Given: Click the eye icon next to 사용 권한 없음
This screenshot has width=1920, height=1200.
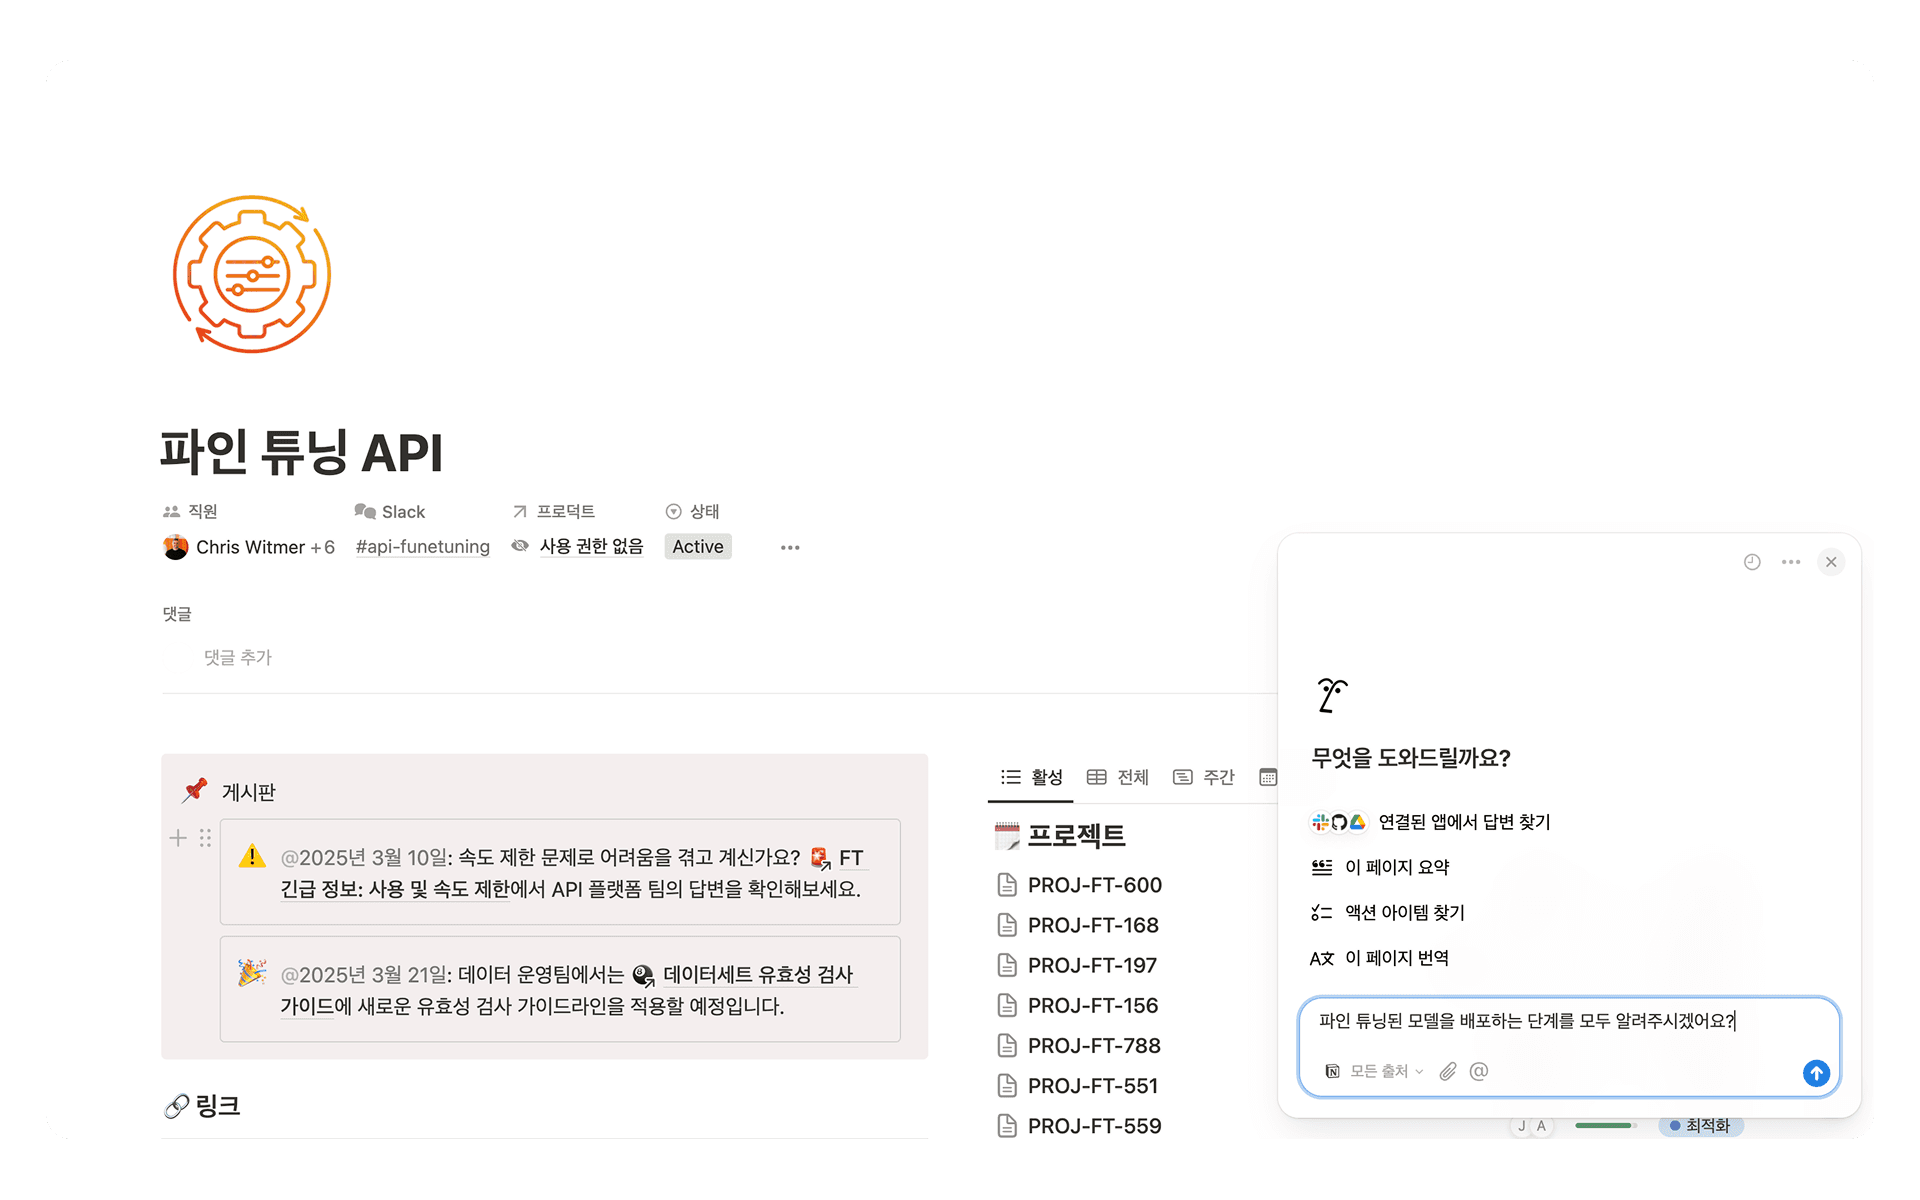Looking at the screenshot, I should click(x=521, y=546).
